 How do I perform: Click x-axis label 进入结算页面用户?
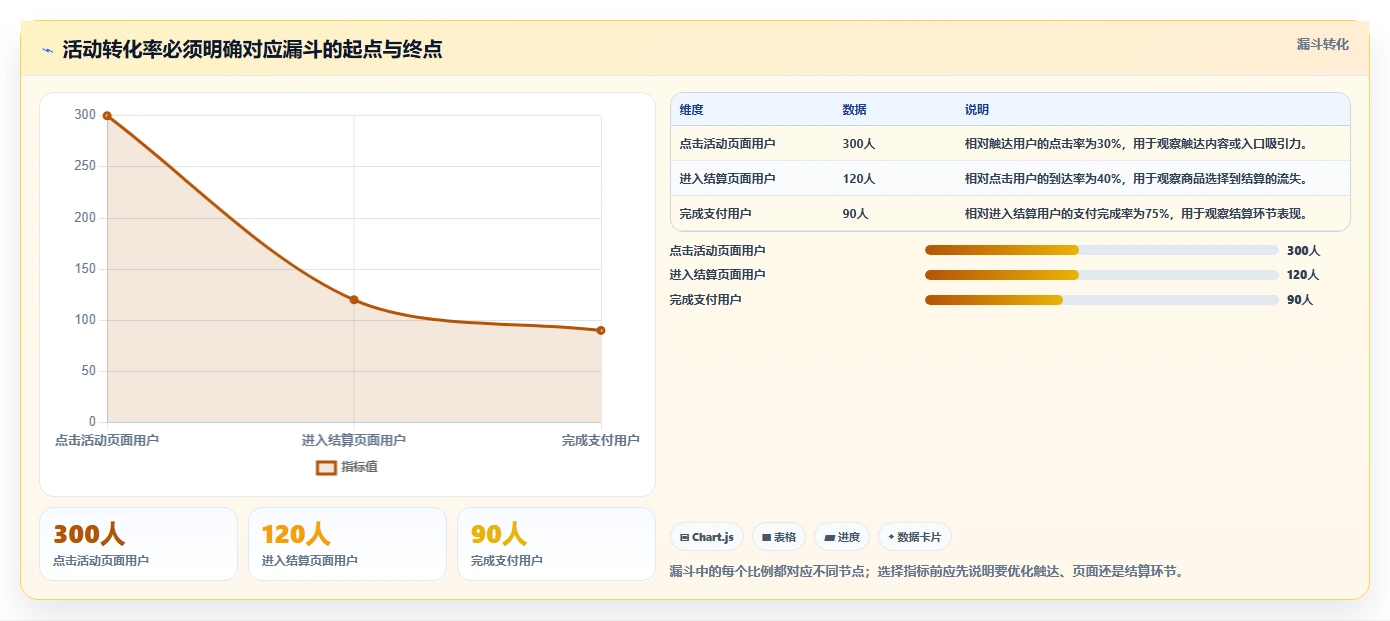354,440
